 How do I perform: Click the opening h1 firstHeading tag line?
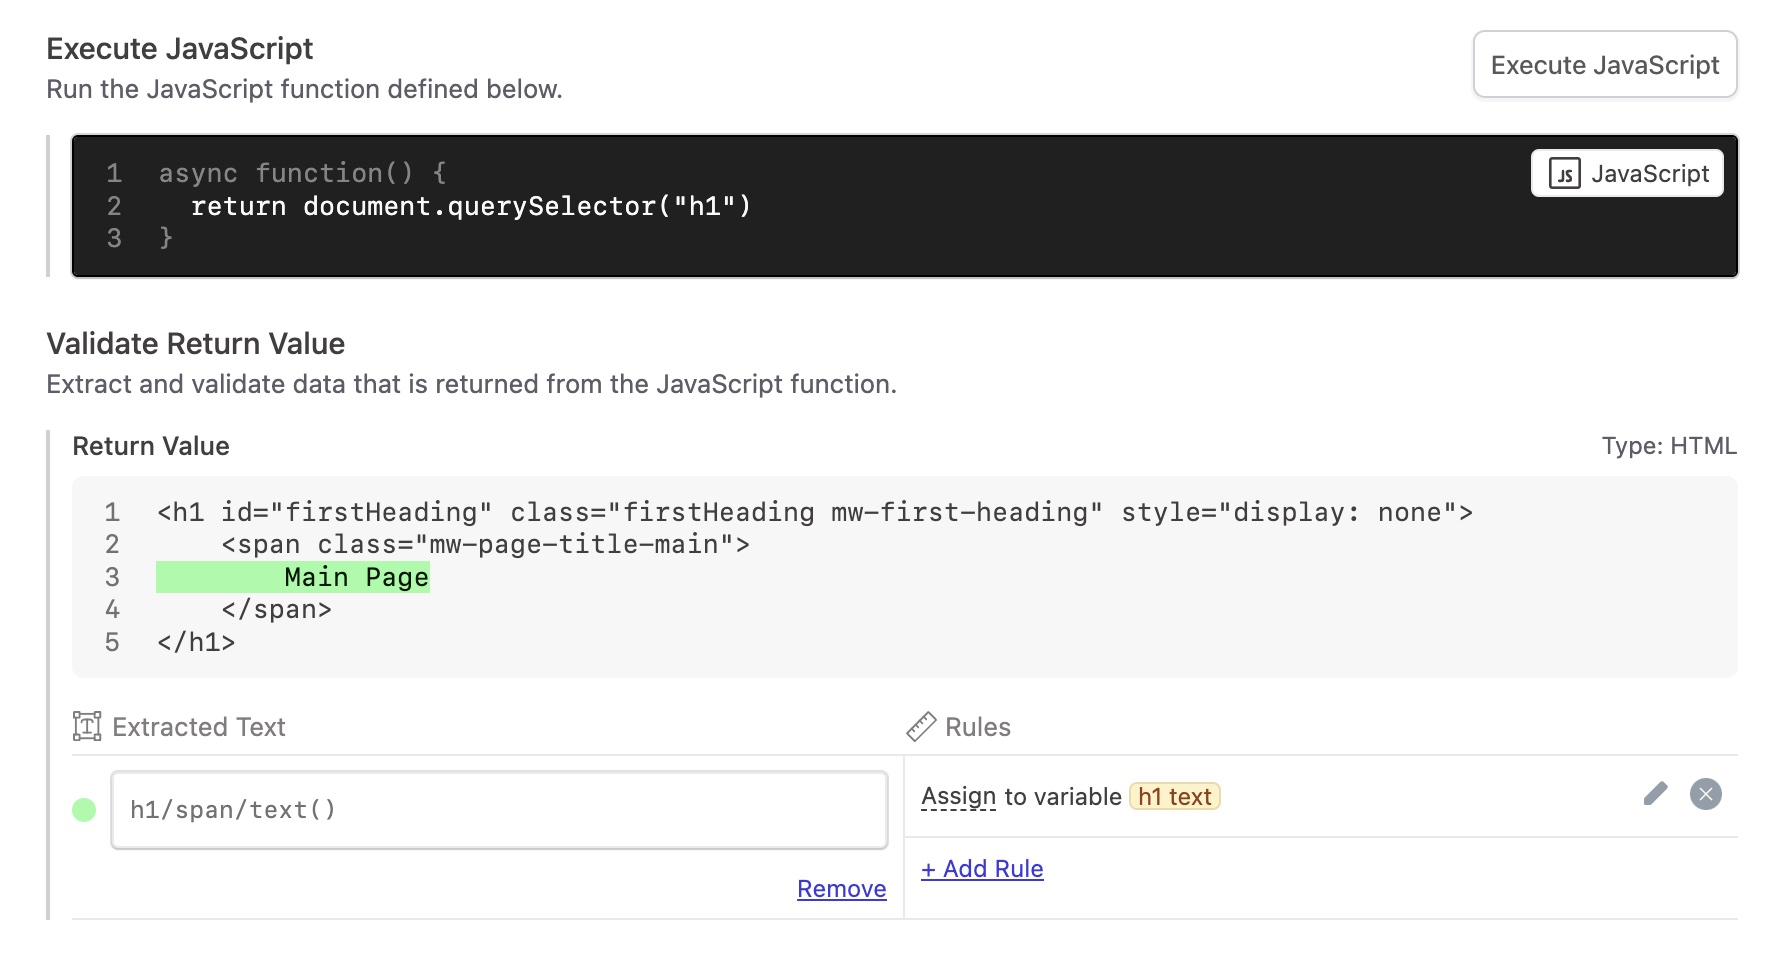tap(814, 513)
